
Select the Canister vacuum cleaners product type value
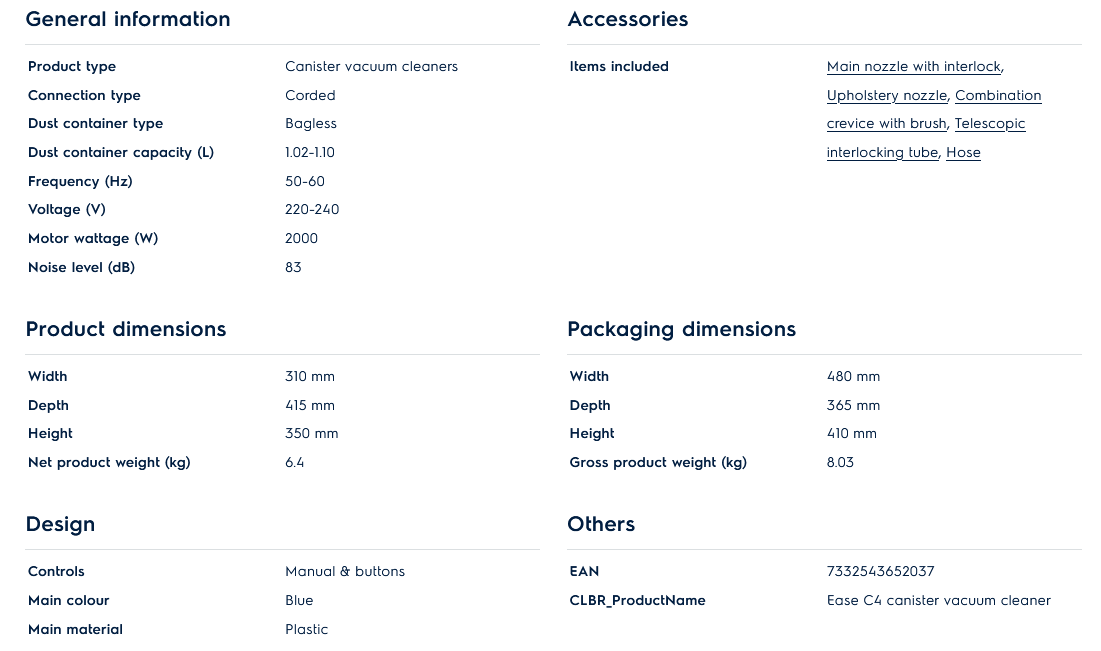(x=371, y=67)
